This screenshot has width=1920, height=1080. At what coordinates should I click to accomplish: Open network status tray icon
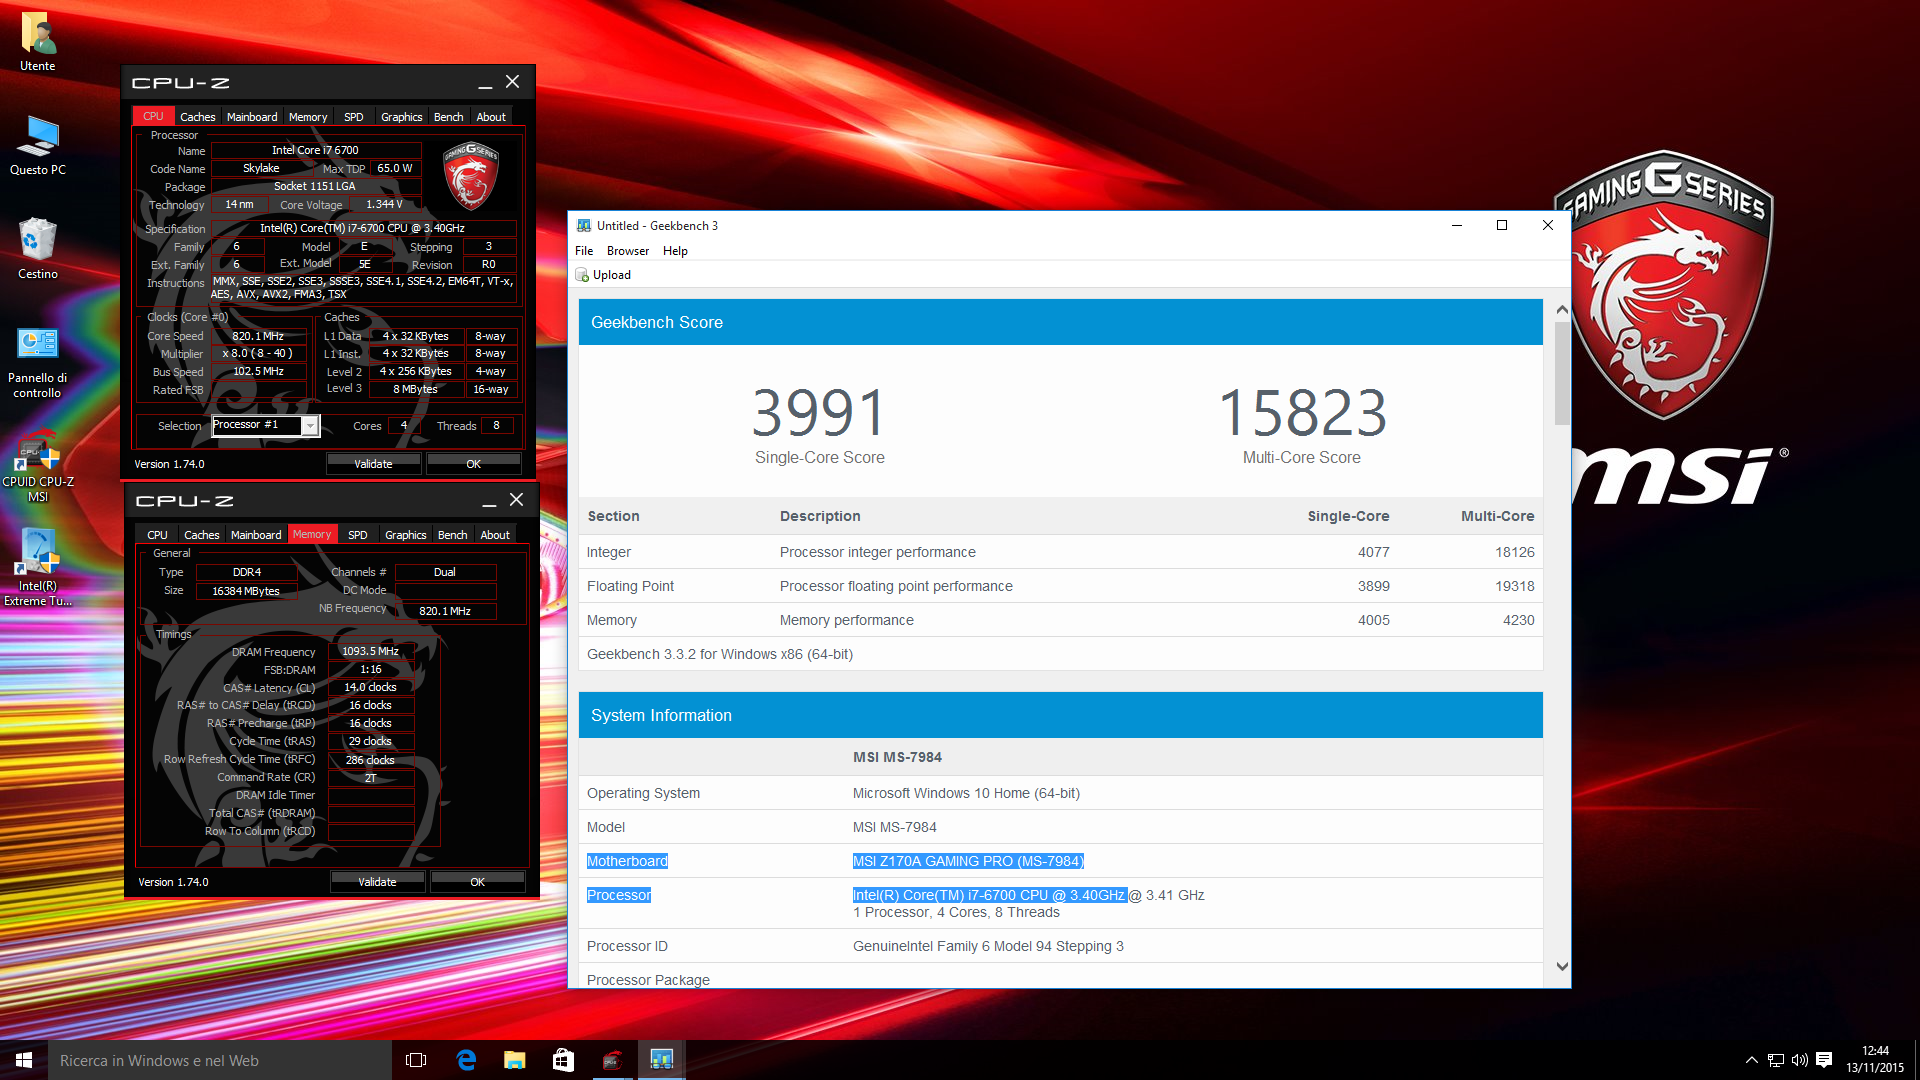pos(1776,1060)
